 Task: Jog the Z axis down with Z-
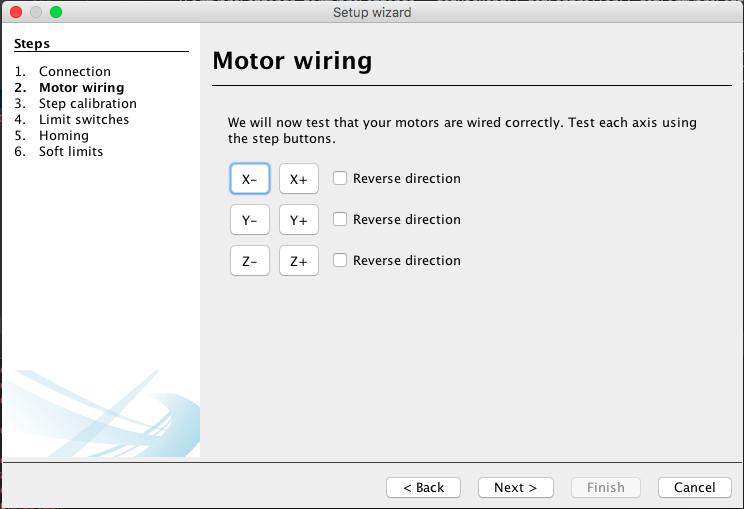tap(250, 260)
